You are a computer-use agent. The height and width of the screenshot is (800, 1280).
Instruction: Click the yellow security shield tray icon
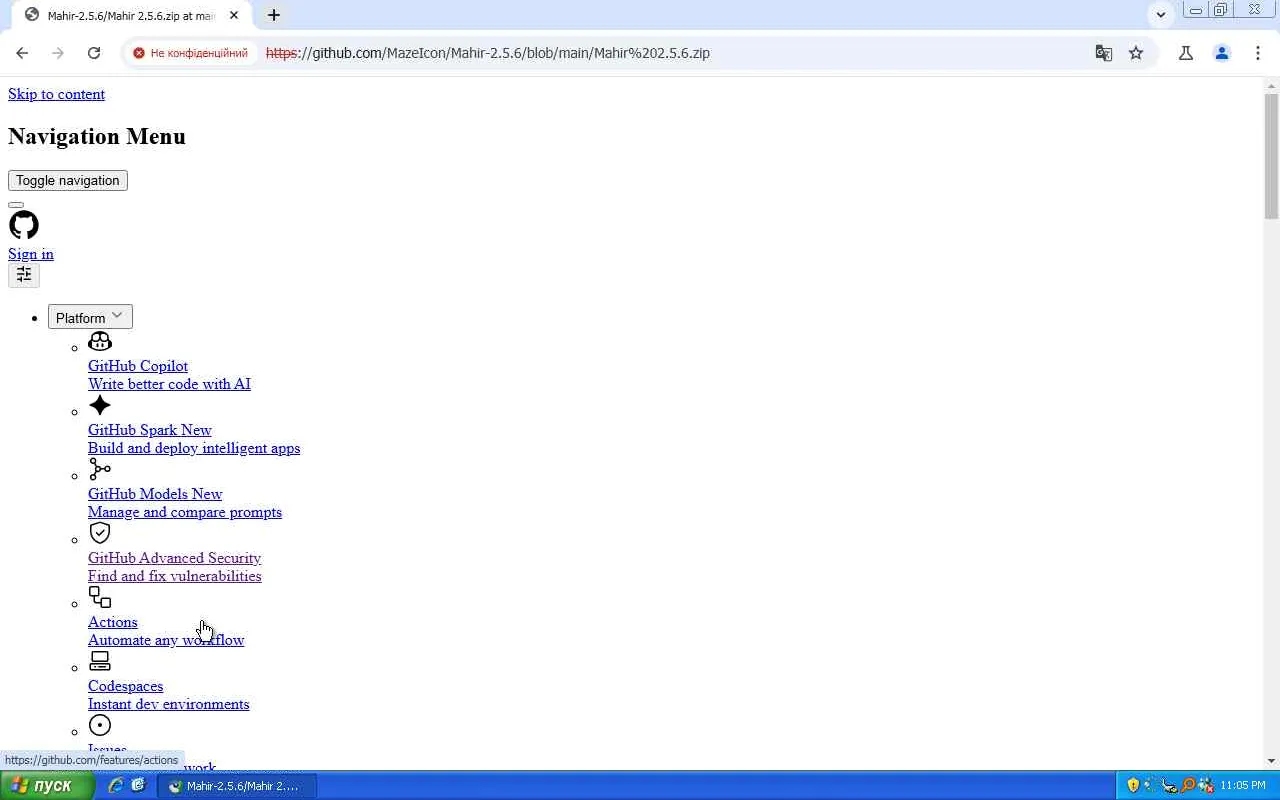(x=1133, y=786)
